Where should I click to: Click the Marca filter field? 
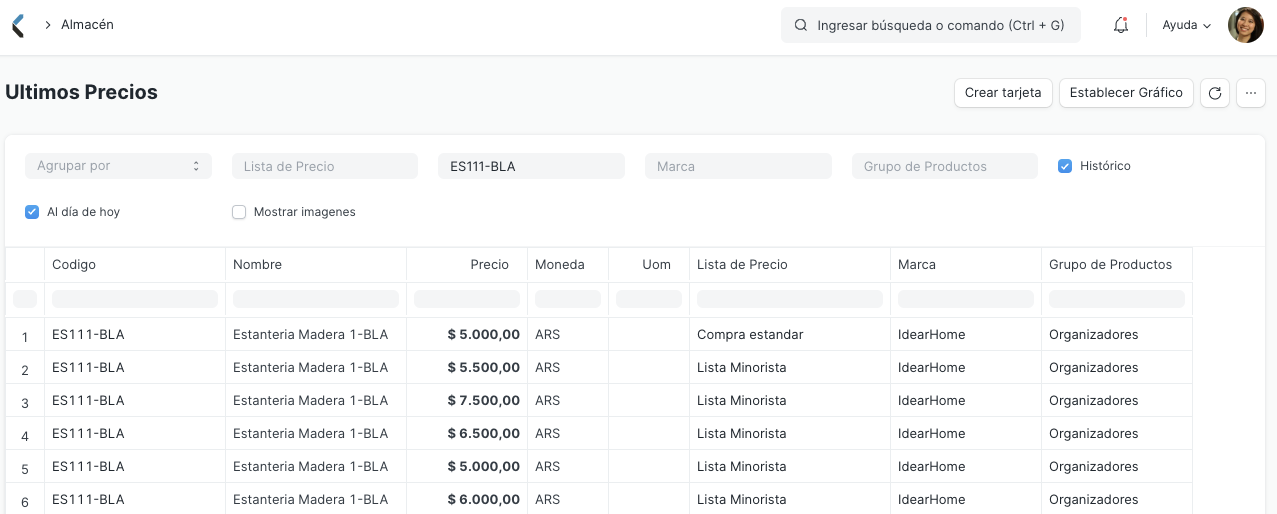click(738, 166)
